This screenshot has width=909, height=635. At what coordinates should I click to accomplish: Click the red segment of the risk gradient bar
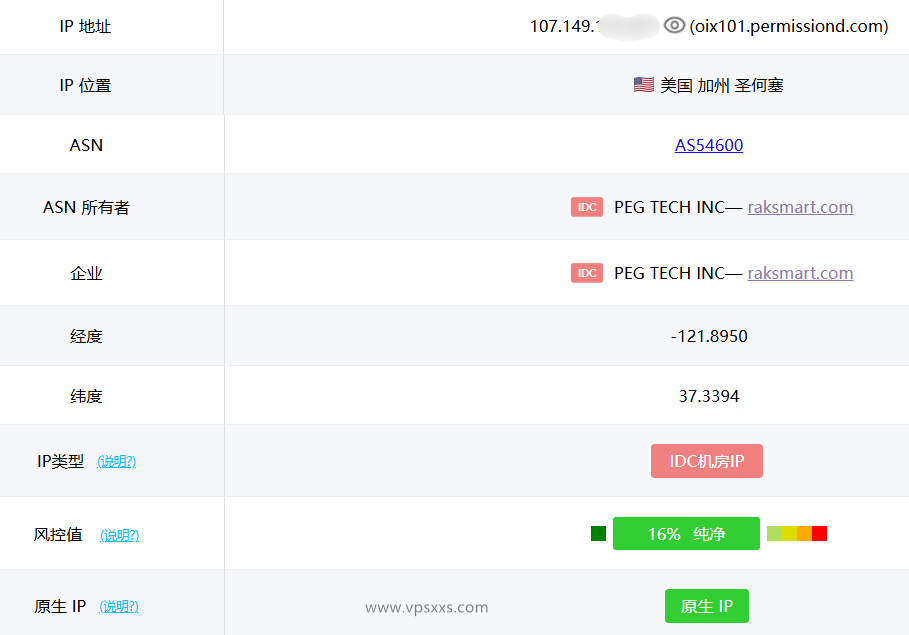pyautogui.click(x=820, y=533)
